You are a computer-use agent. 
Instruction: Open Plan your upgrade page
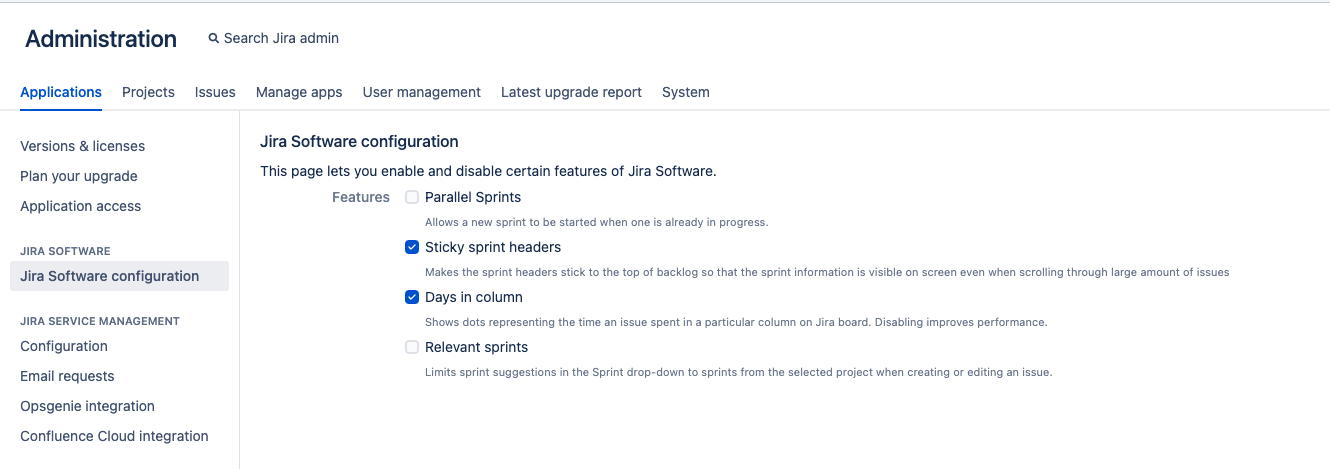[79, 176]
